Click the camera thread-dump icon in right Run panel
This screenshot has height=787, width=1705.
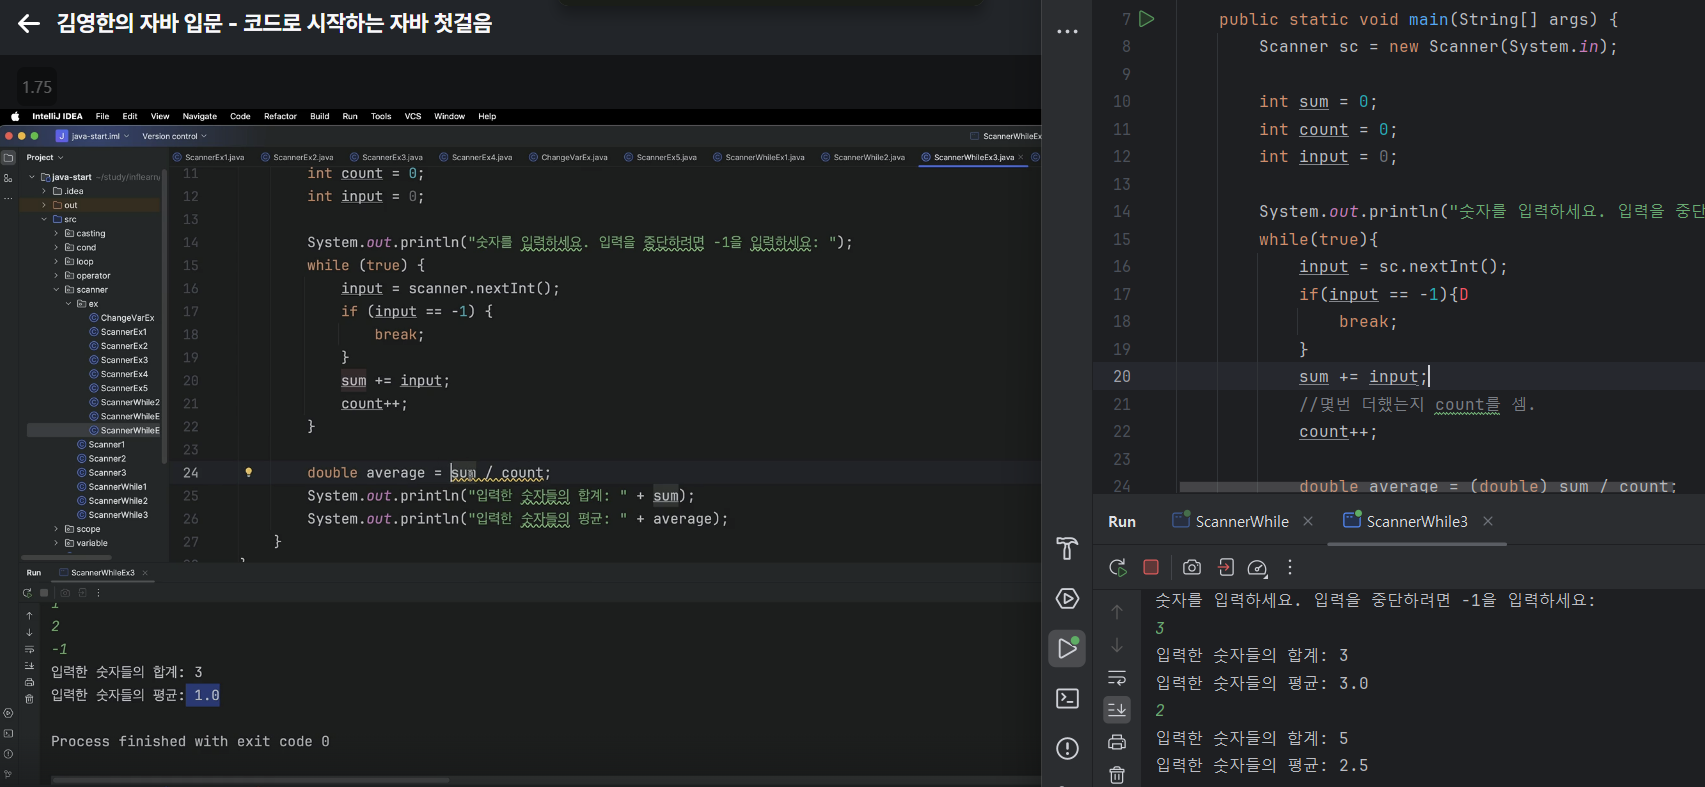[1191, 567]
